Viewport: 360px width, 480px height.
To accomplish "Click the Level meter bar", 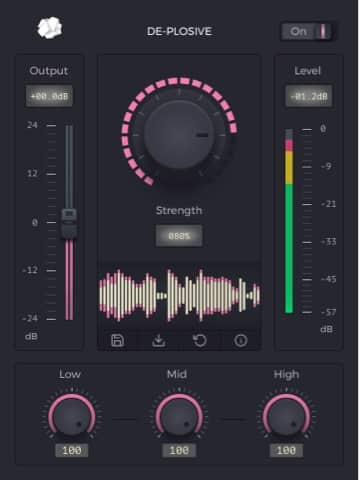I will point(289,221).
